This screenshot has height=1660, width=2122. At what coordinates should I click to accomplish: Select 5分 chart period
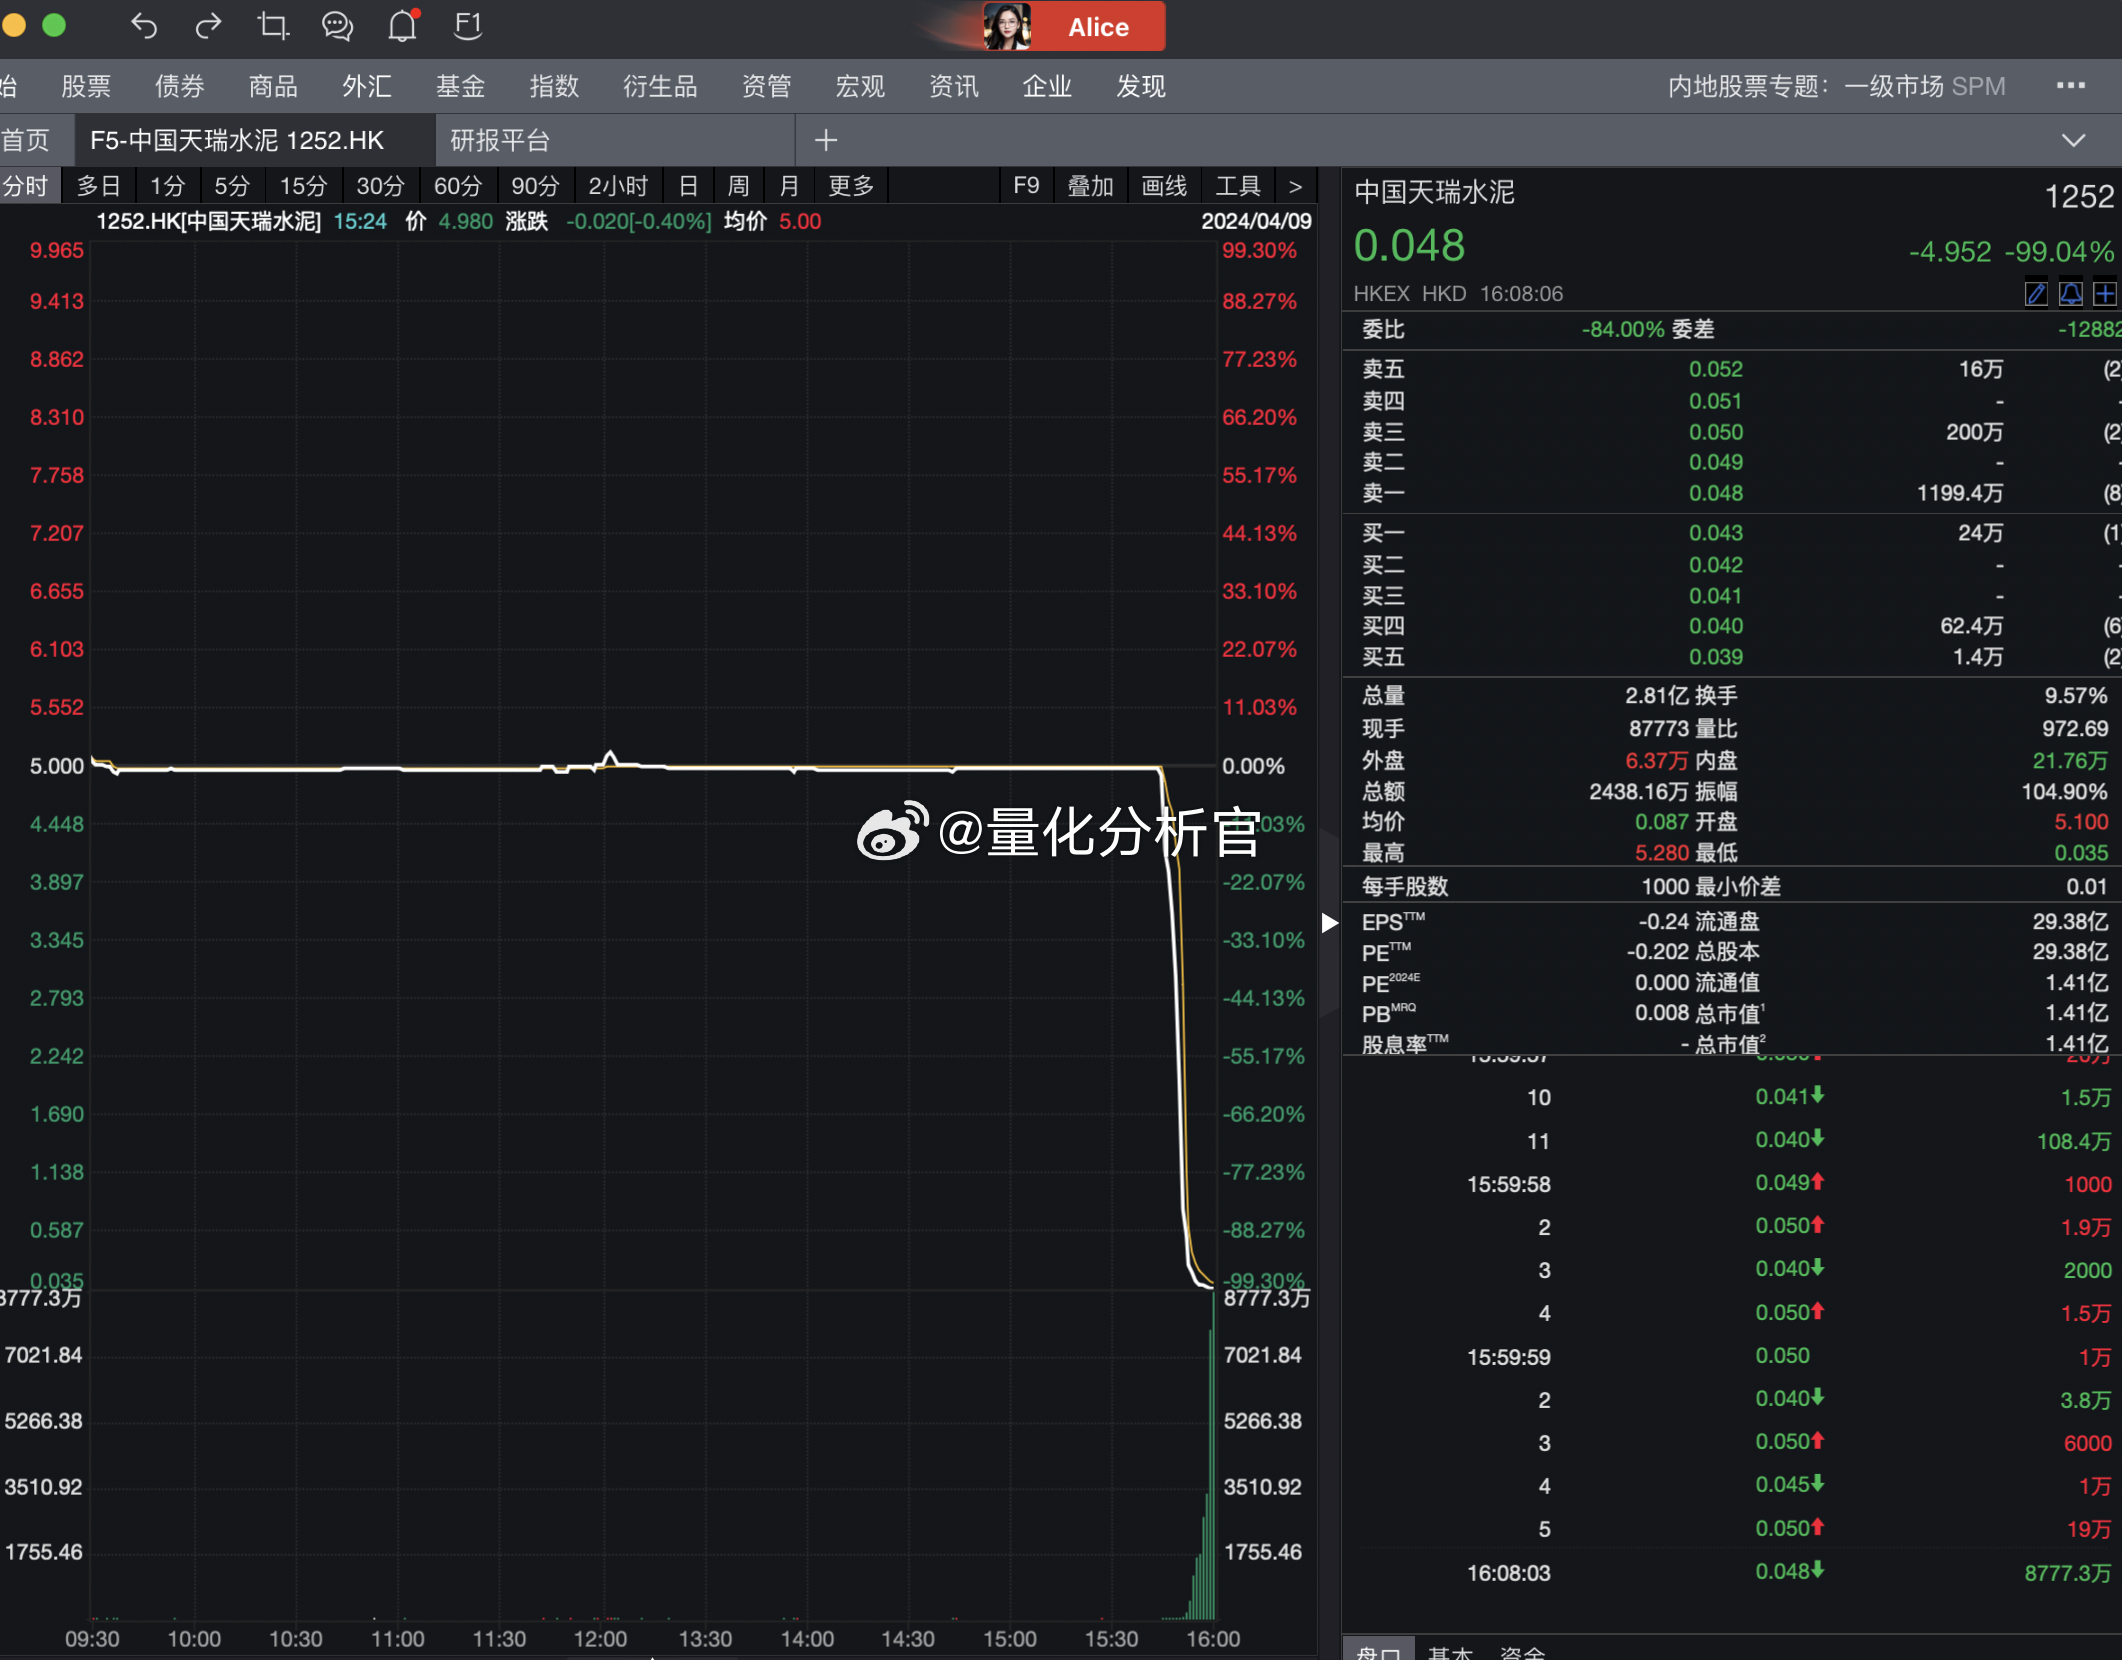coord(232,186)
